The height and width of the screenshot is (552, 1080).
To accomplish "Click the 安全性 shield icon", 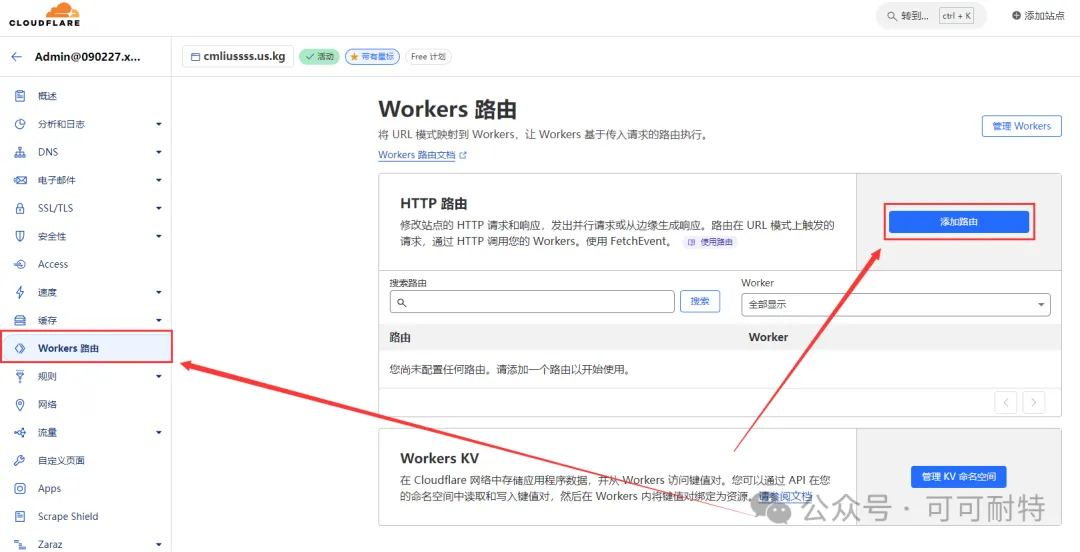I will tap(20, 236).
